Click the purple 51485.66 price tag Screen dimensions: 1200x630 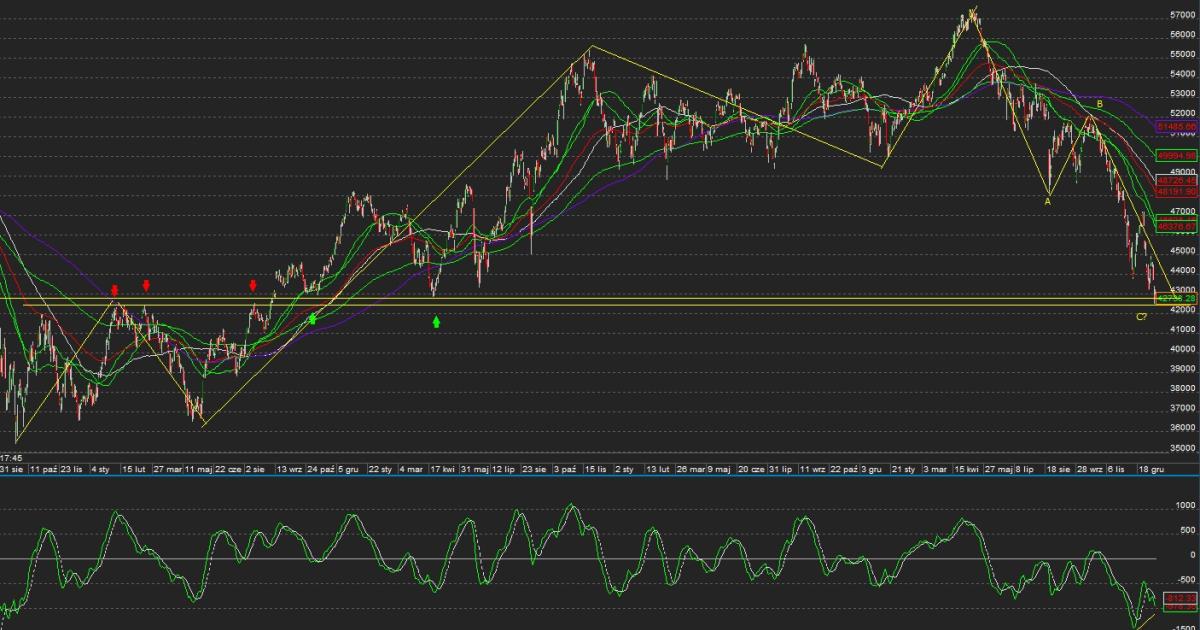[x=1176, y=128]
